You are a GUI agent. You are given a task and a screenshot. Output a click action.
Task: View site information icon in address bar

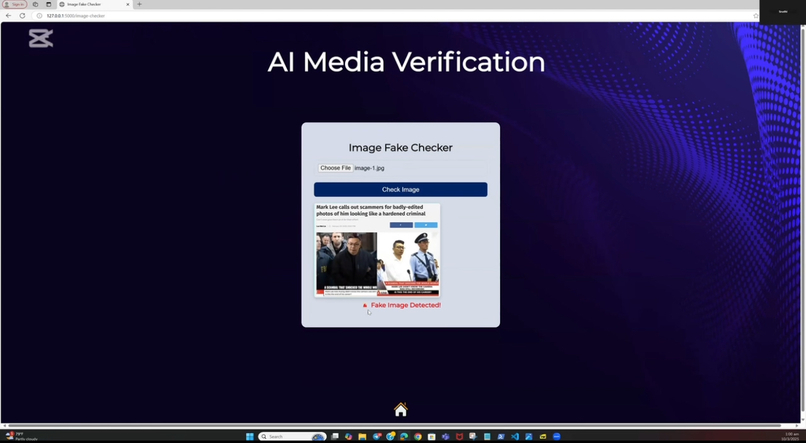[x=39, y=15]
